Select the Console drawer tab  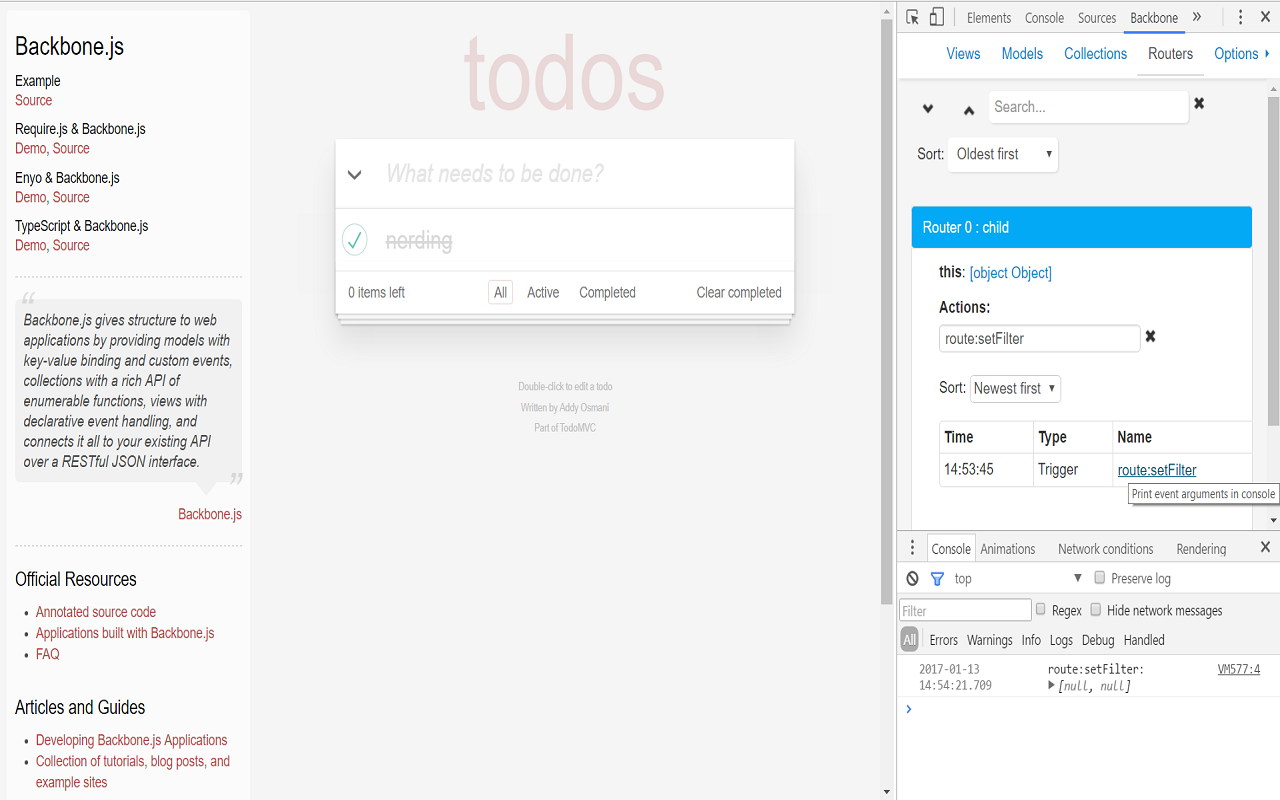(x=951, y=549)
